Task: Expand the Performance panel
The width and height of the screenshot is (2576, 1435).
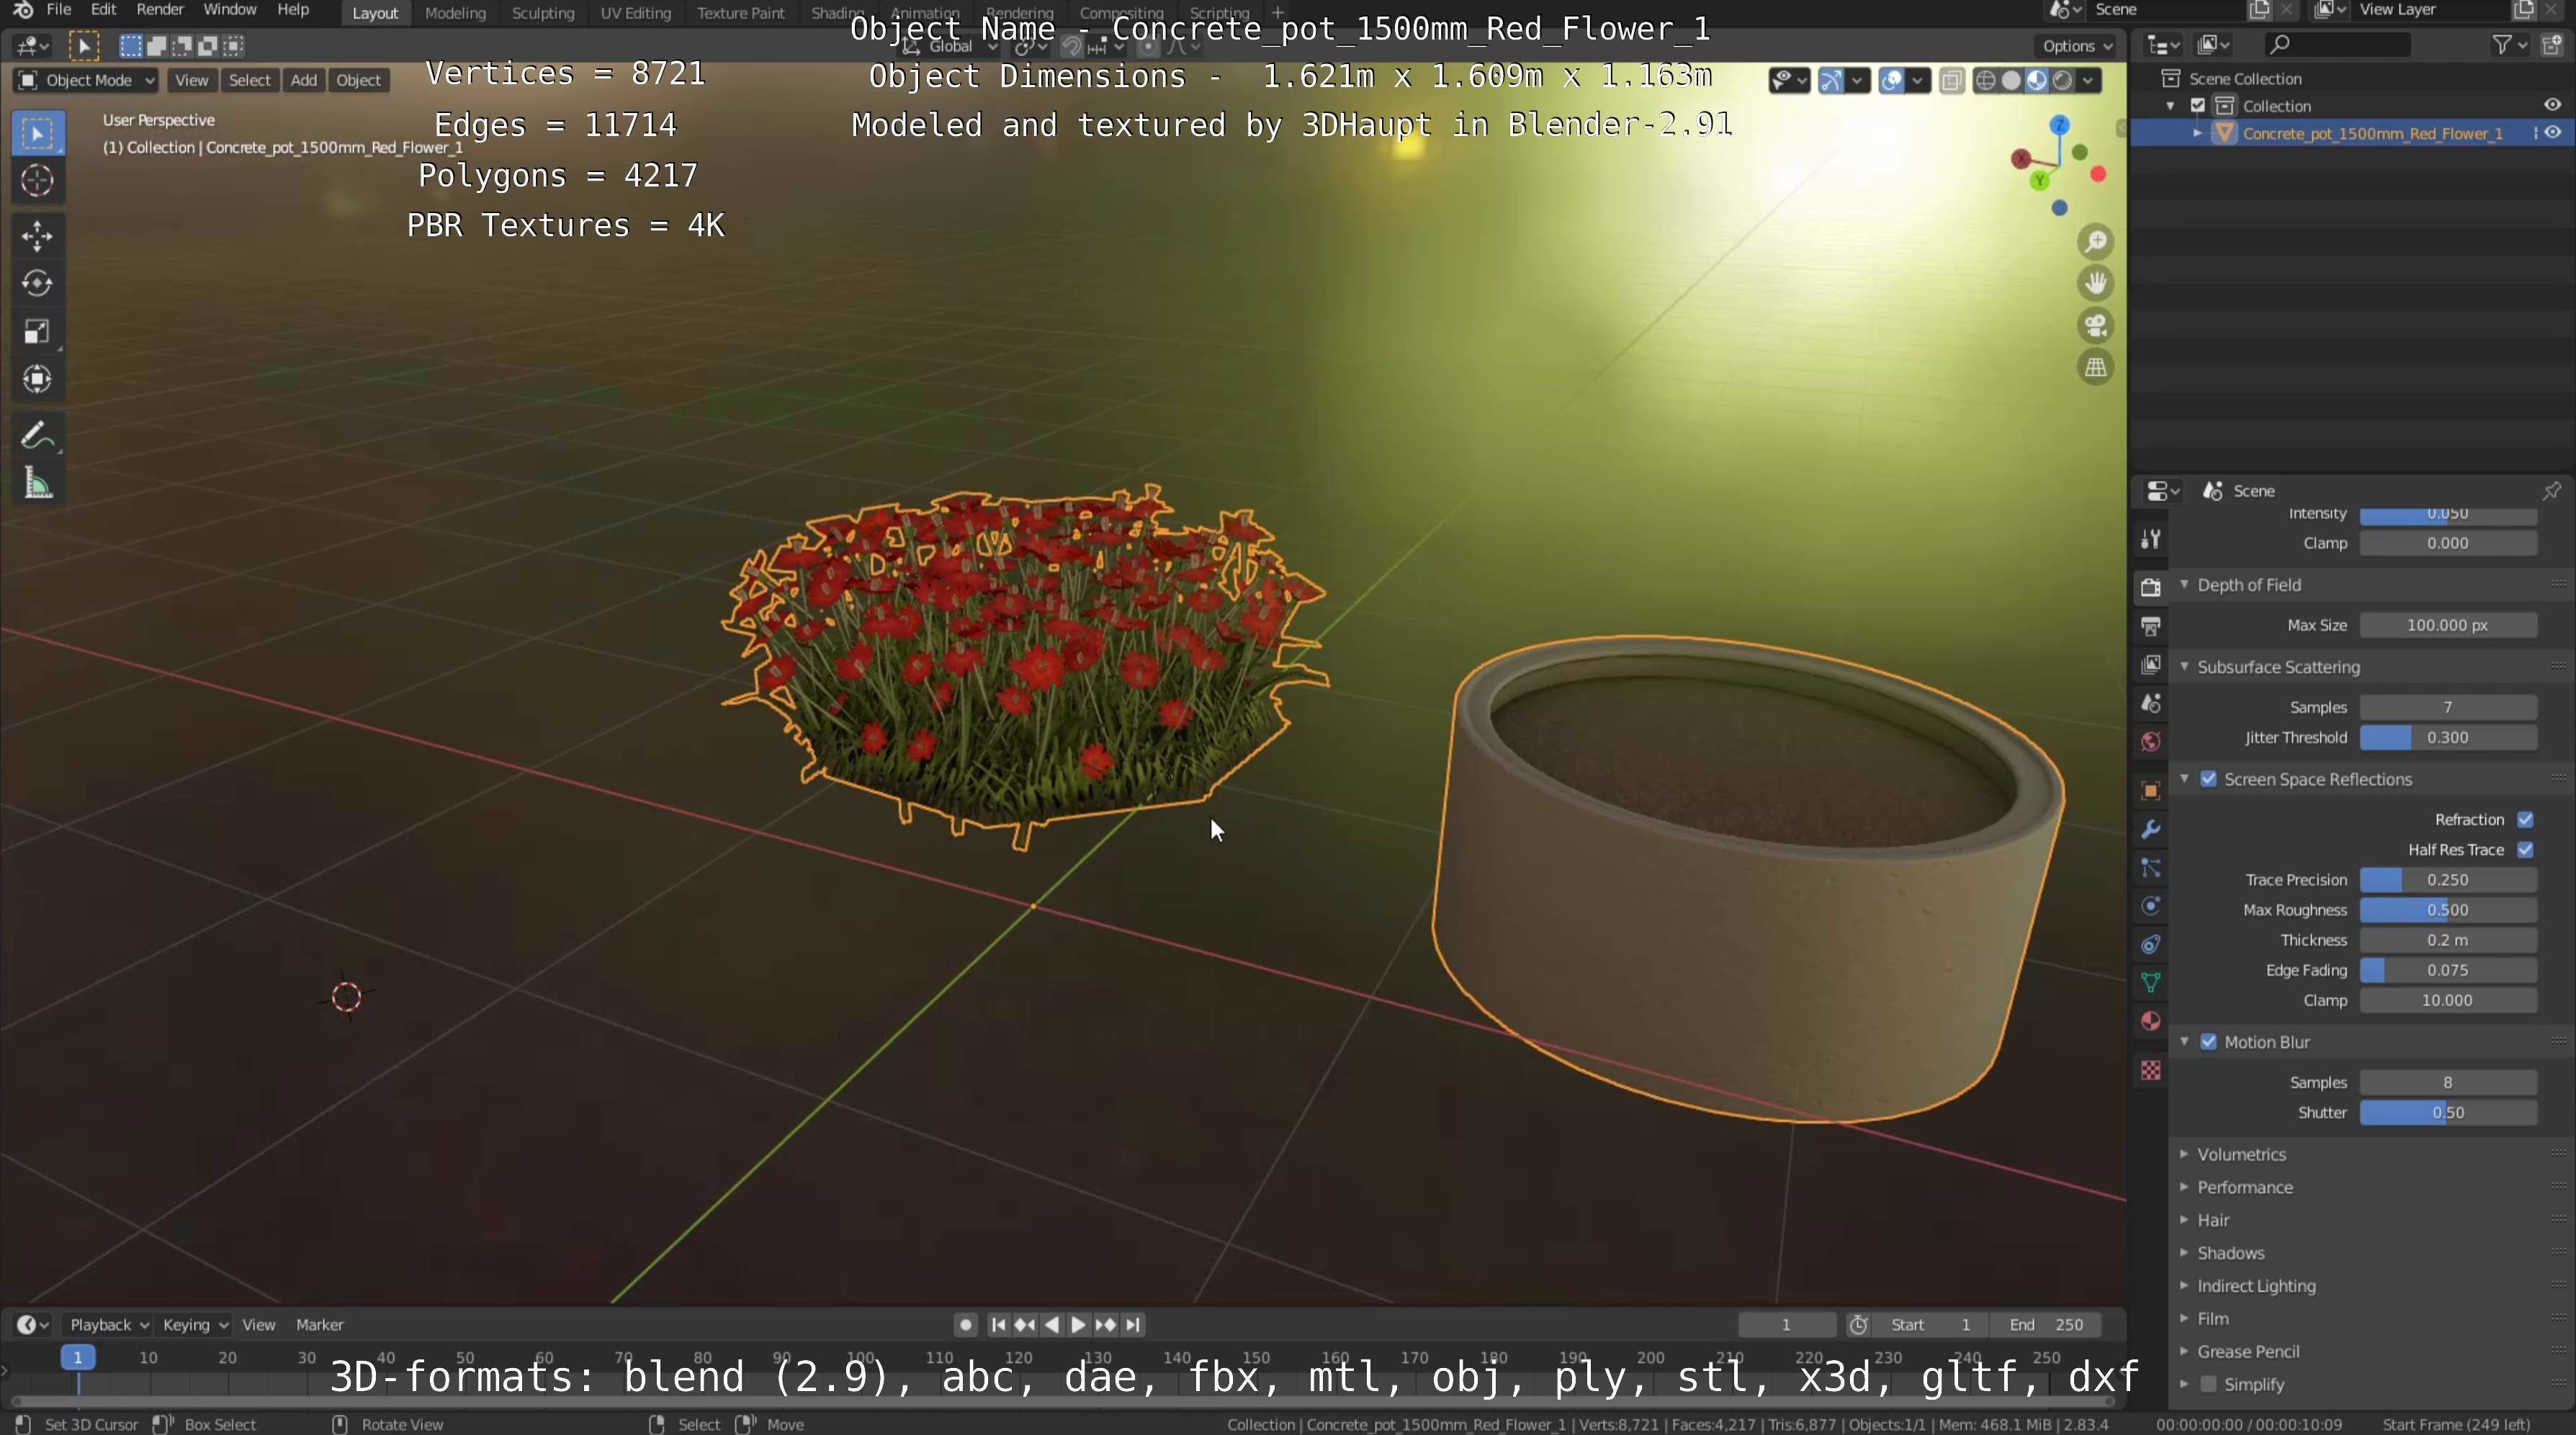Action: point(2244,1187)
